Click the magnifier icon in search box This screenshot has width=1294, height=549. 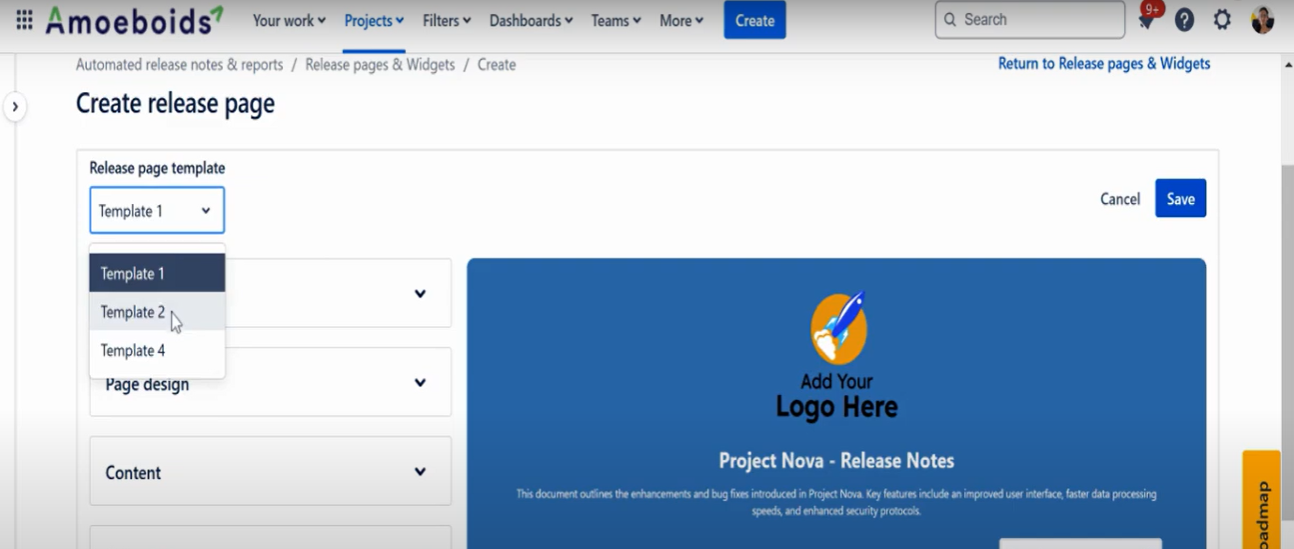[x=950, y=20]
